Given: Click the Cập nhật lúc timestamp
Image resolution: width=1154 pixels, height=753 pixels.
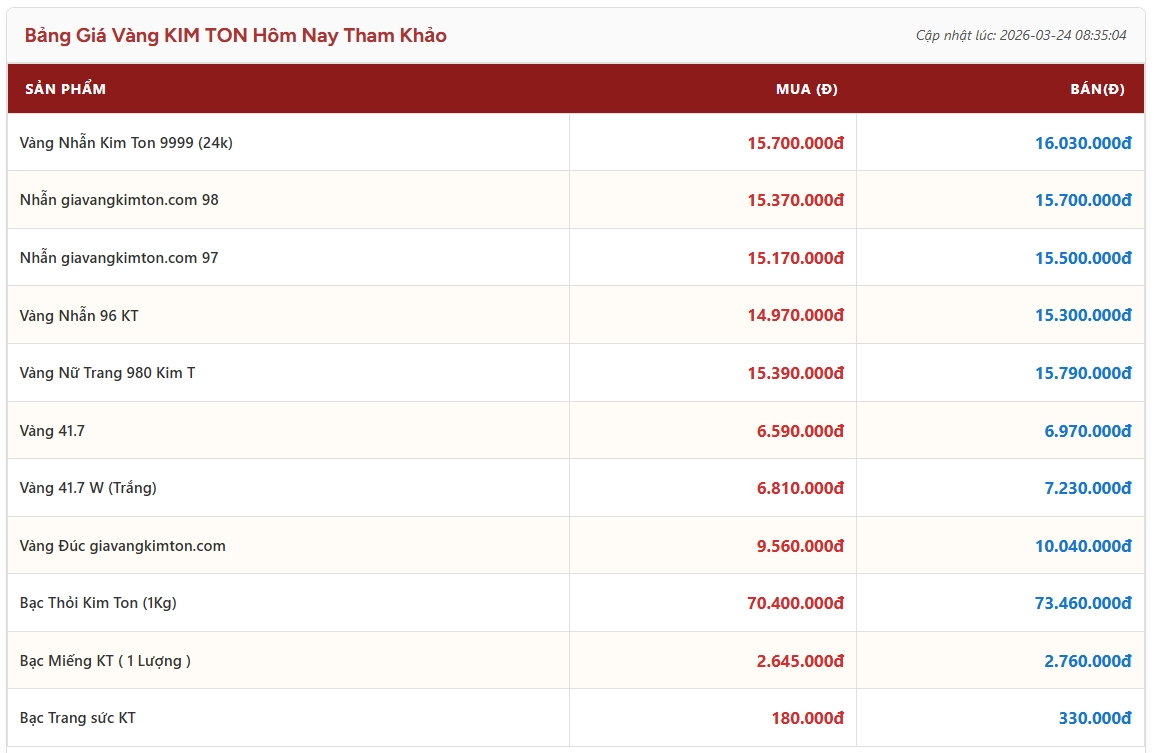Looking at the screenshot, I should [1020, 36].
